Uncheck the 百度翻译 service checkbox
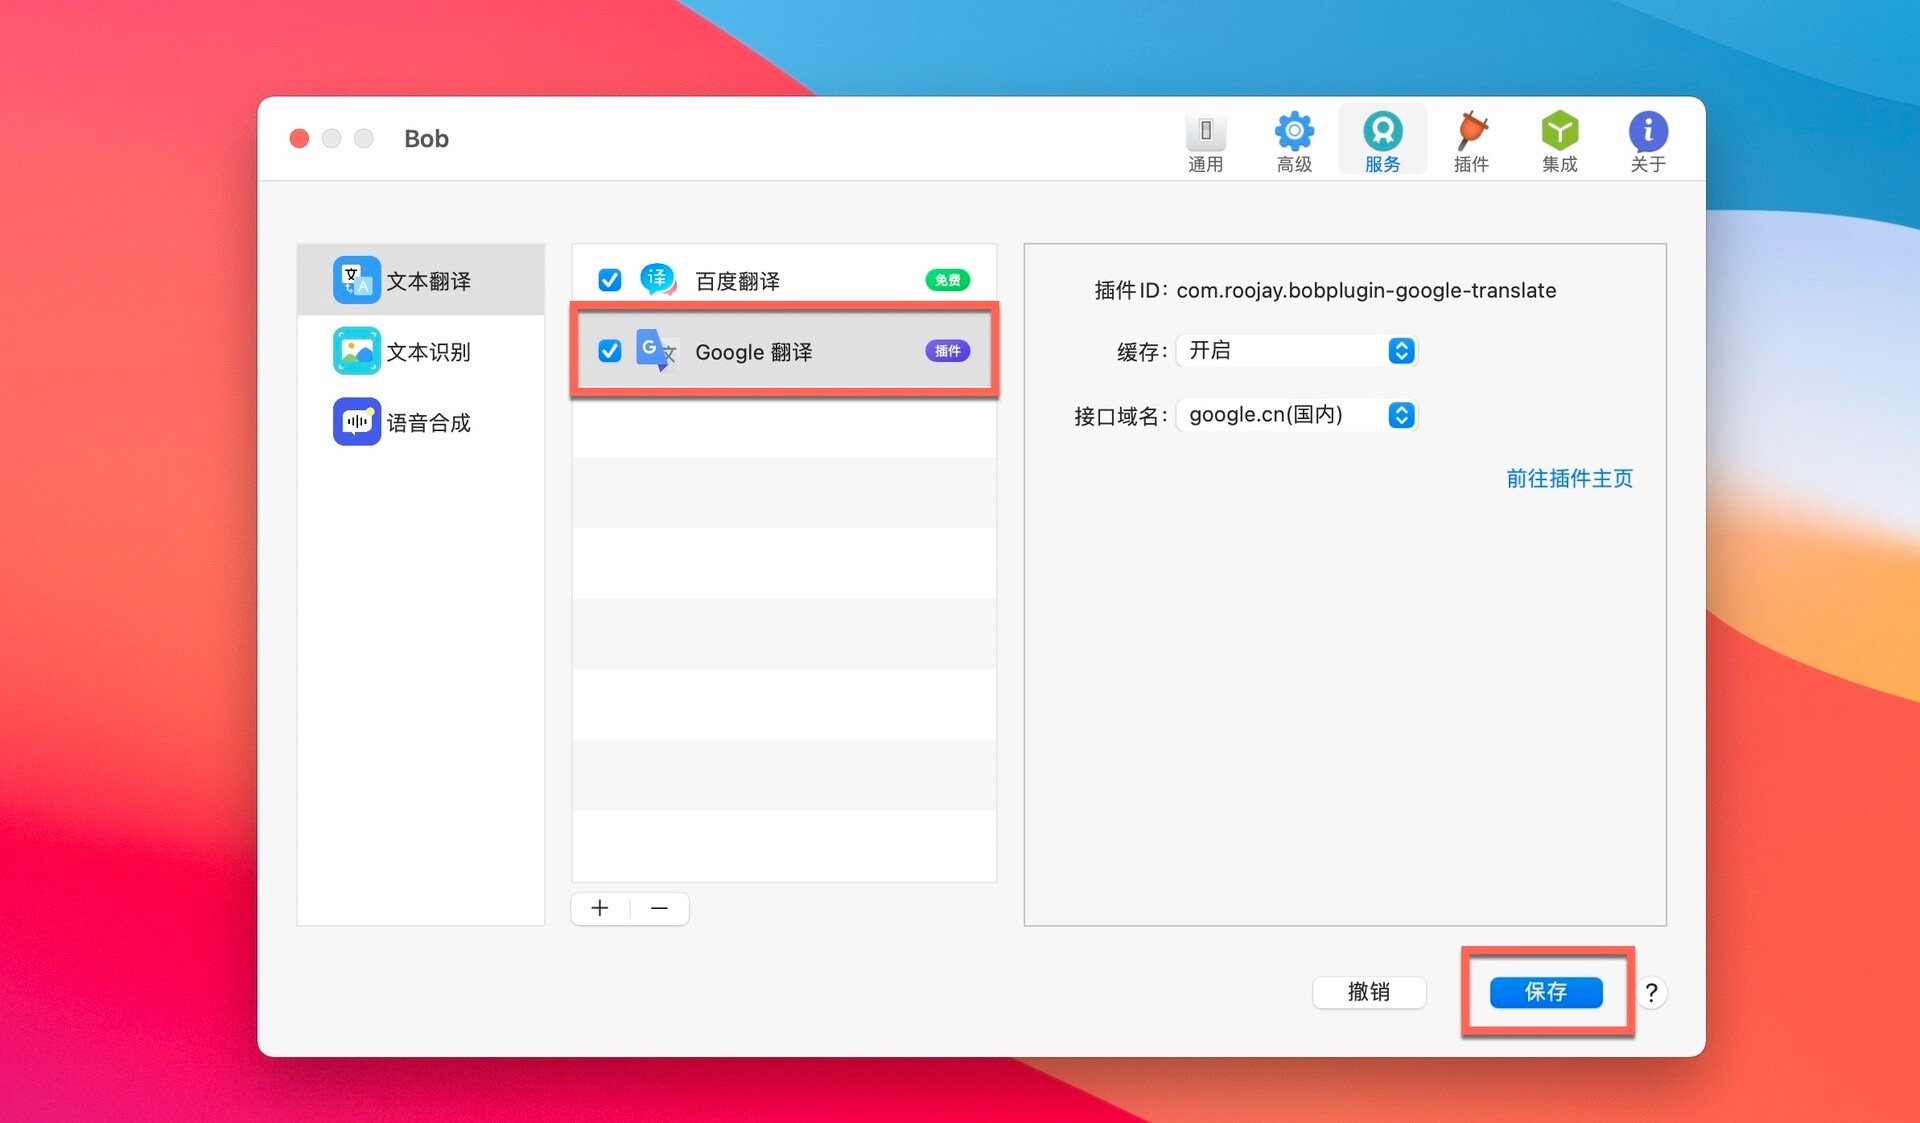Viewport: 1920px width, 1123px height. (609, 280)
